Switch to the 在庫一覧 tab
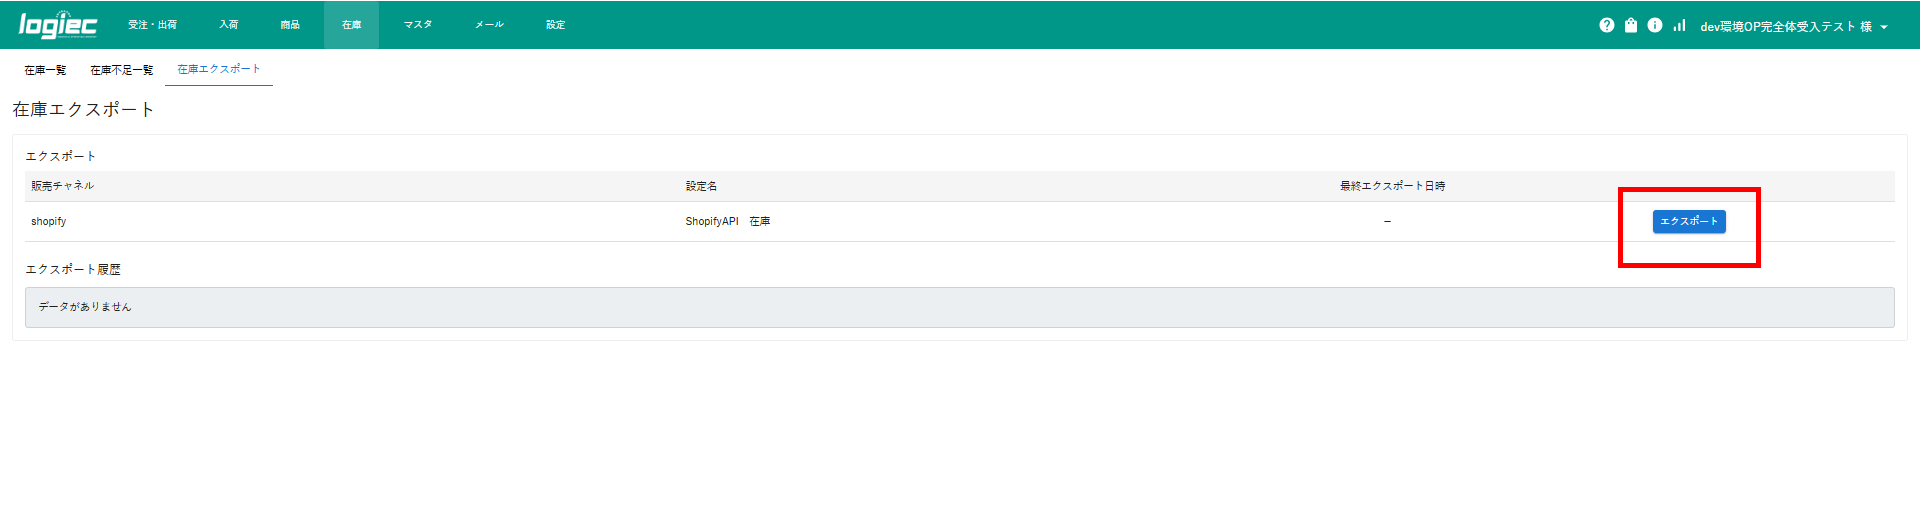Screen dimensions: 1920x528 45,70
